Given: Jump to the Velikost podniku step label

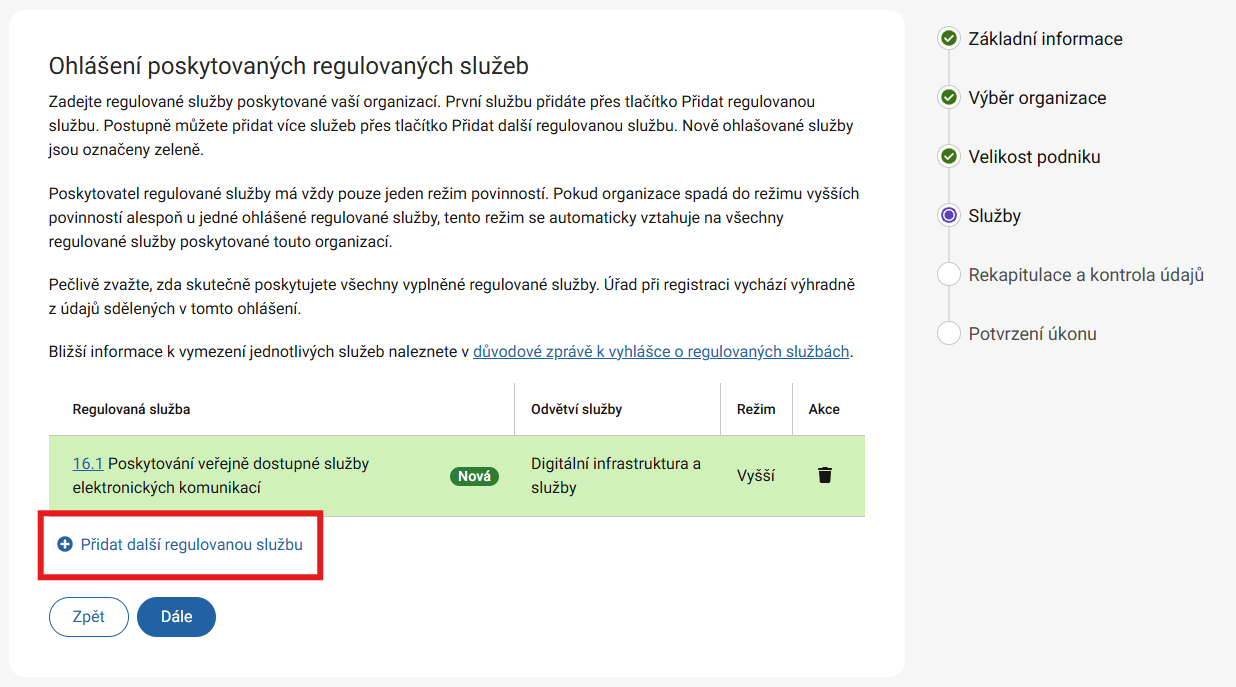Looking at the screenshot, I should coord(1034,157).
